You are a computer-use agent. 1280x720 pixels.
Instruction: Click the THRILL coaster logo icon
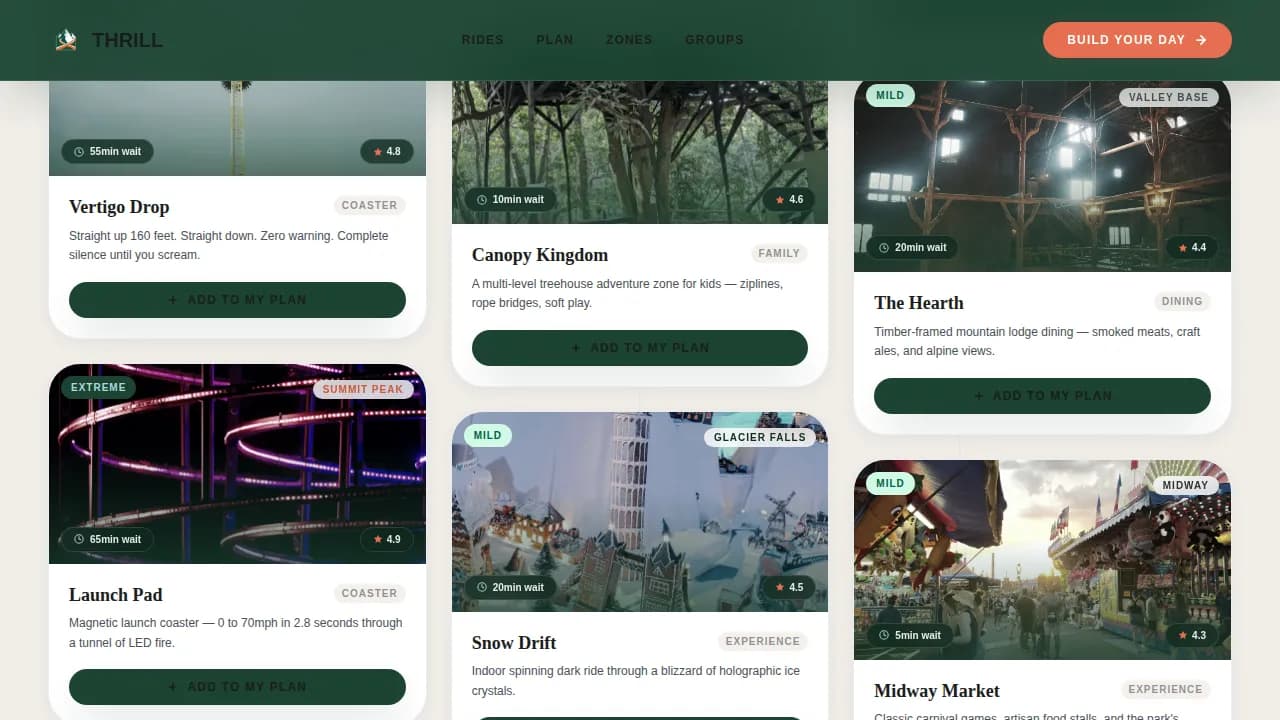point(65,39)
